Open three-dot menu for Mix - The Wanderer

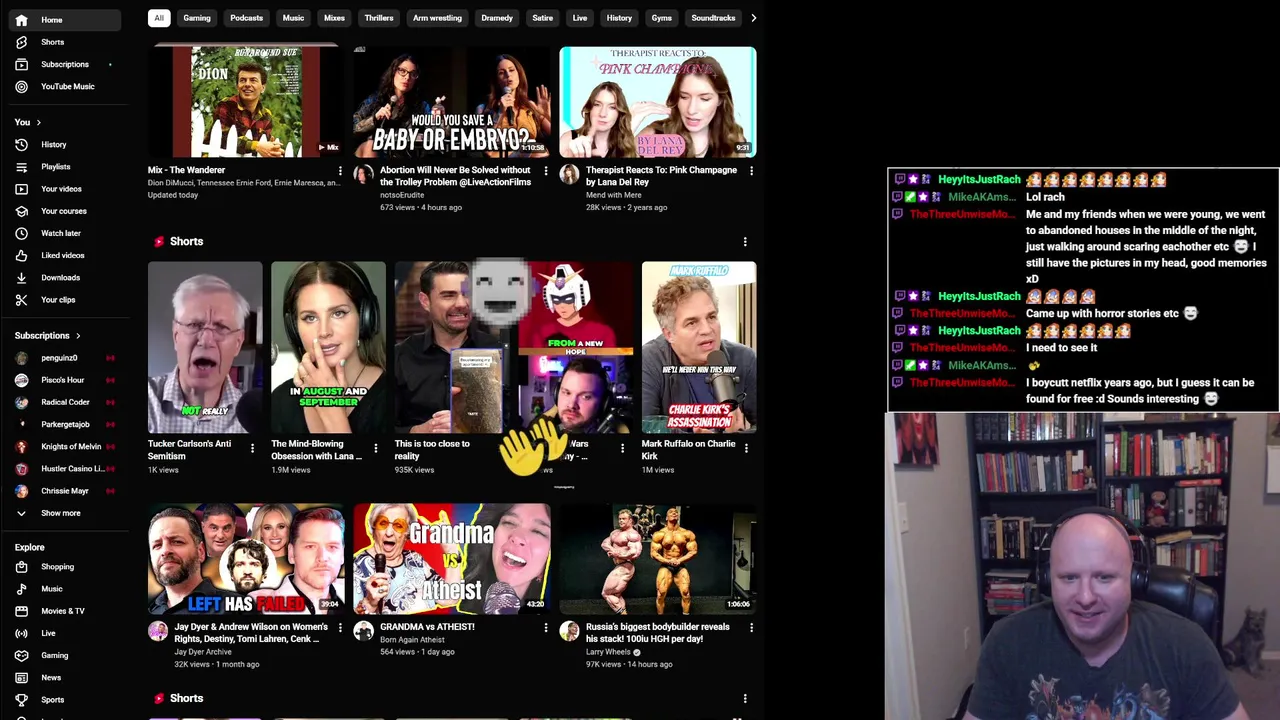340,171
